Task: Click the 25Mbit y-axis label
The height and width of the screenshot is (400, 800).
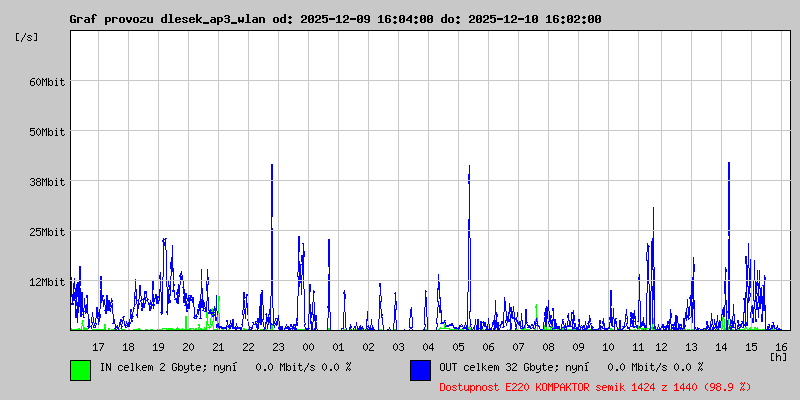Action: pyautogui.click(x=48, y=232)
